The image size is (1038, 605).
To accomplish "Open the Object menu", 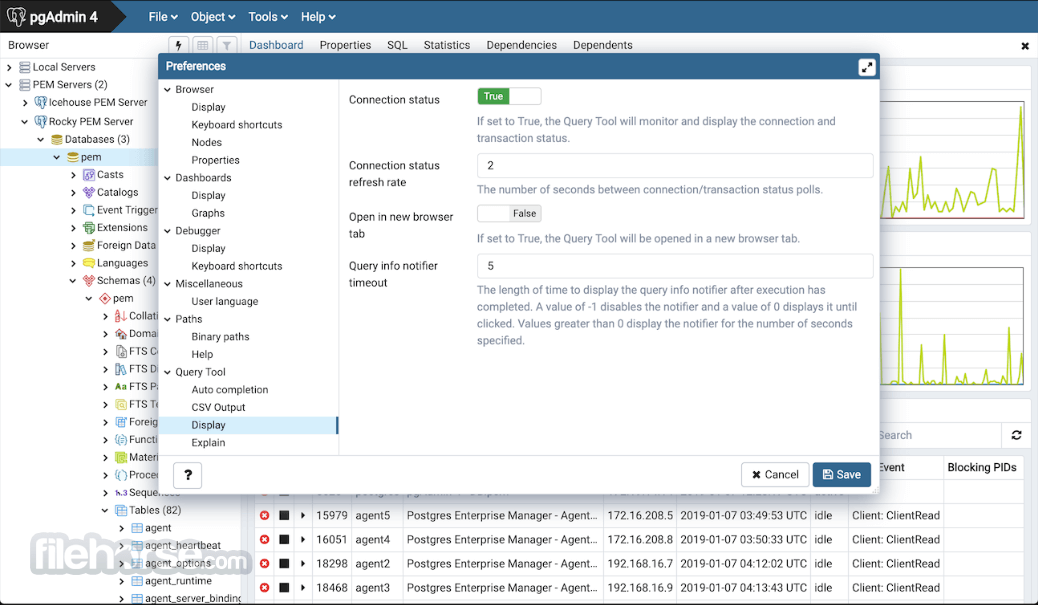I will click(212, 17).
